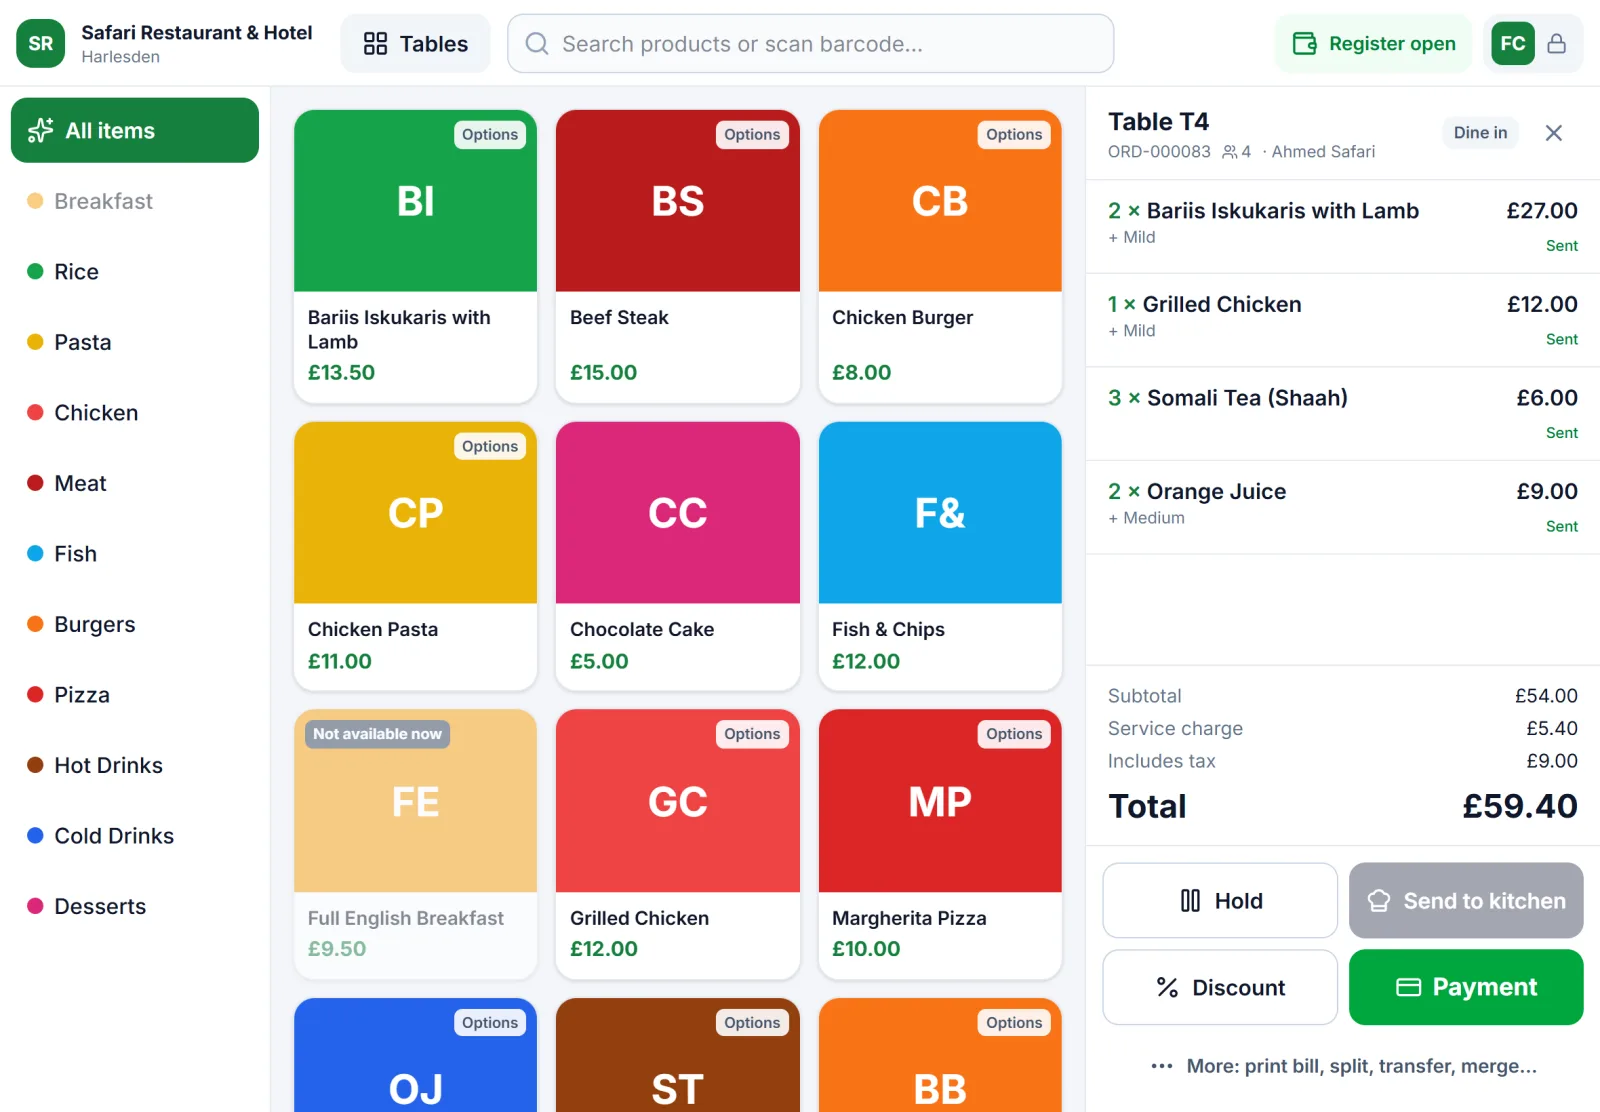Open the Tables view
The height and width of the screenshot is (1112, 1600).
coord(416,44)
